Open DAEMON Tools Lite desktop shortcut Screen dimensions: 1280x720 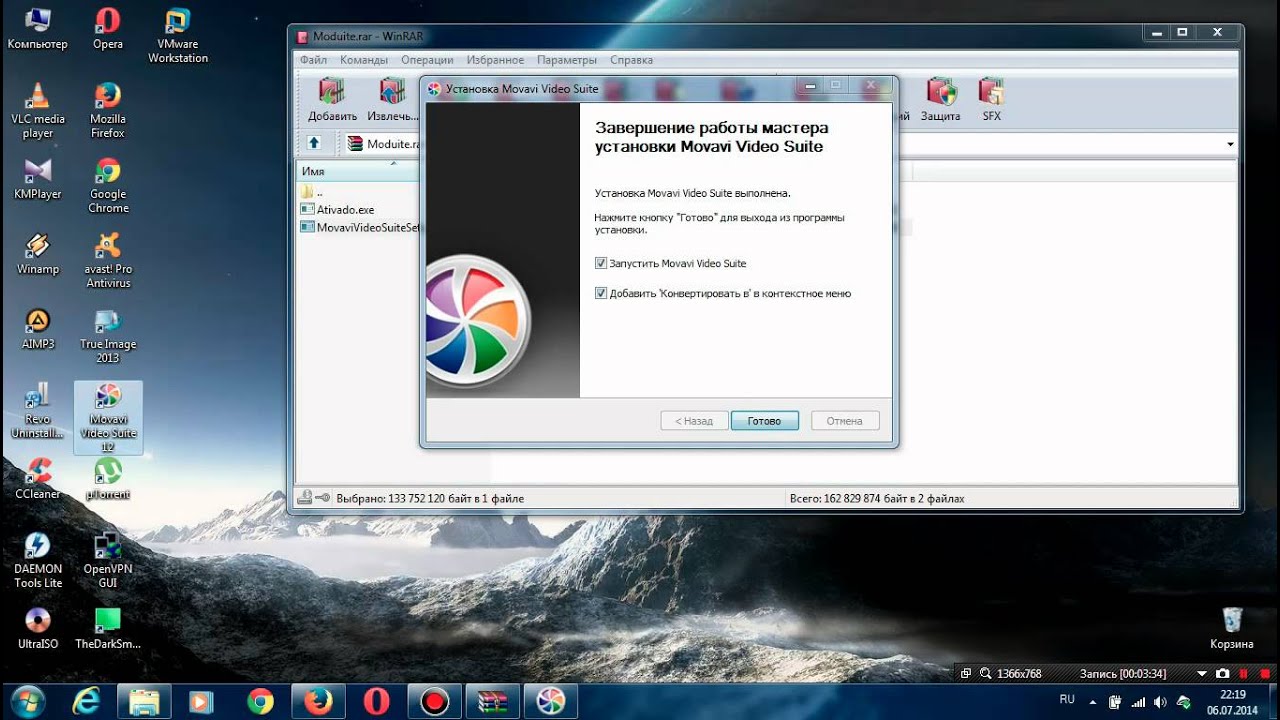pyautogui.click(x=38, y=561)
